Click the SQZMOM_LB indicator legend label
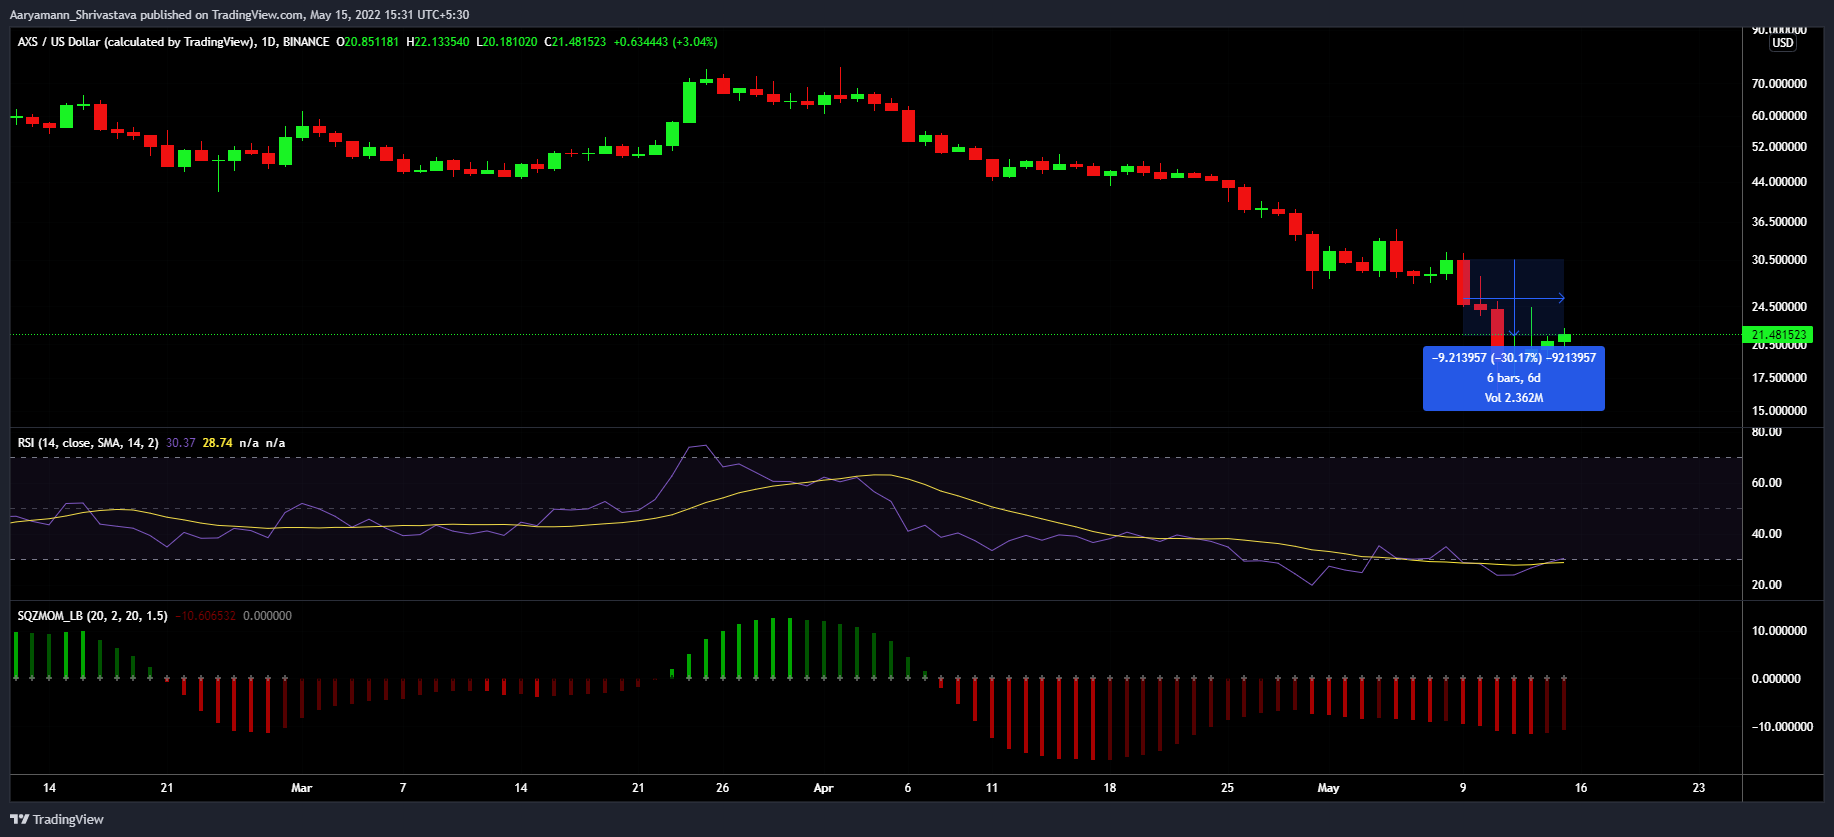 pos(92,616)
